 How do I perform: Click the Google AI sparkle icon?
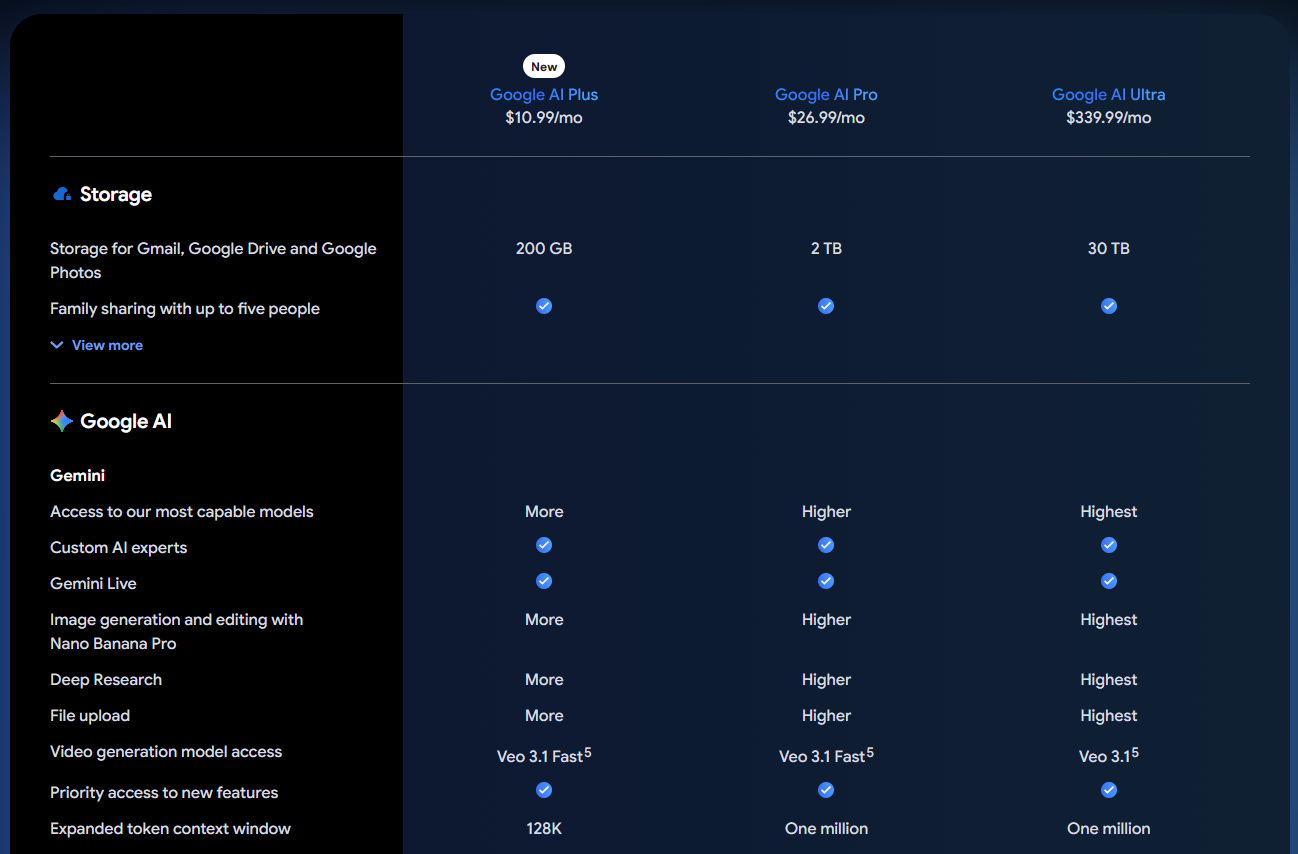(62, 421)
